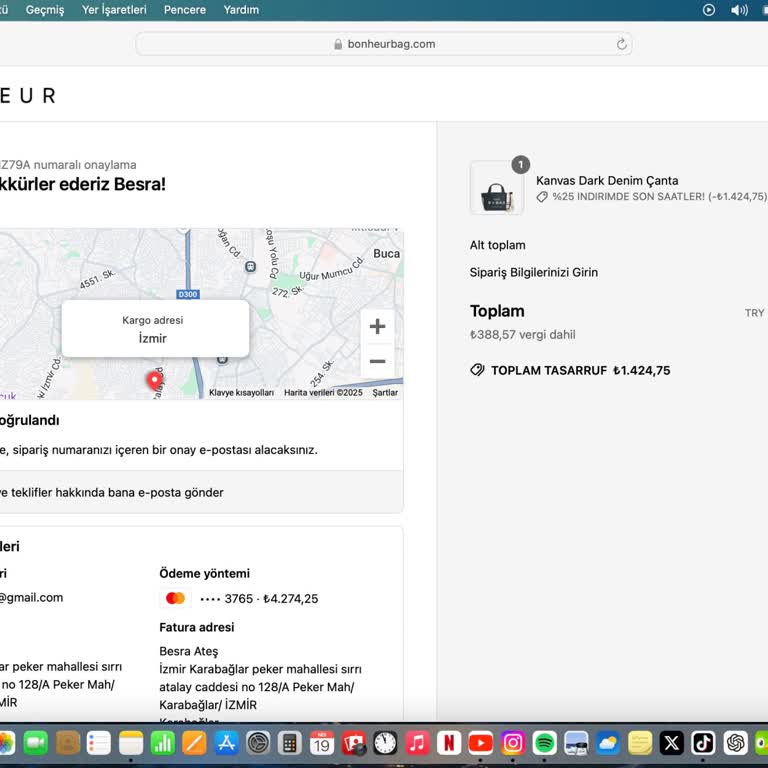Open Netflix from the dock
The width and height of the screenshot is (768, 768).
pyautogui.click(x=449, y=743)
